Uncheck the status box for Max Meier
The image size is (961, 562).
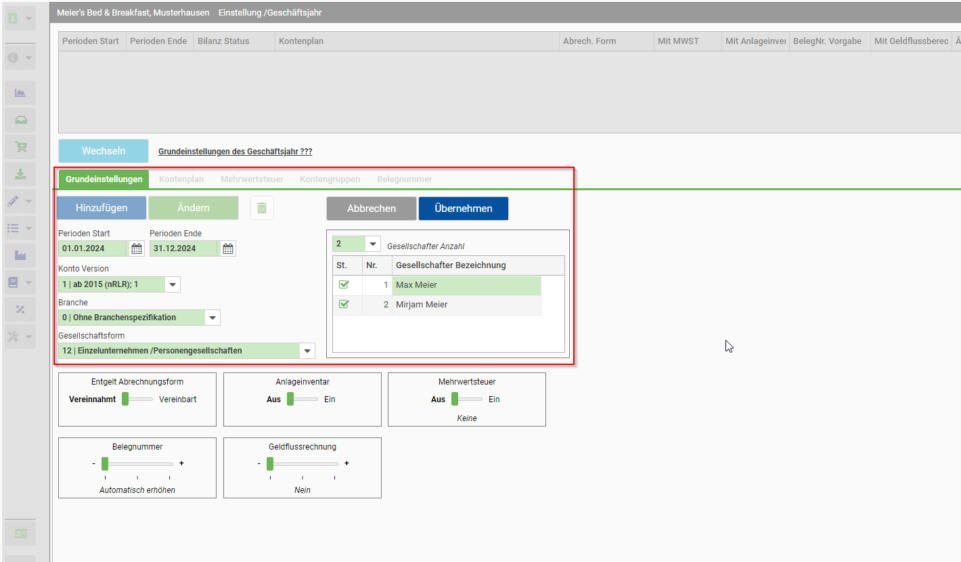pos(344,284)
